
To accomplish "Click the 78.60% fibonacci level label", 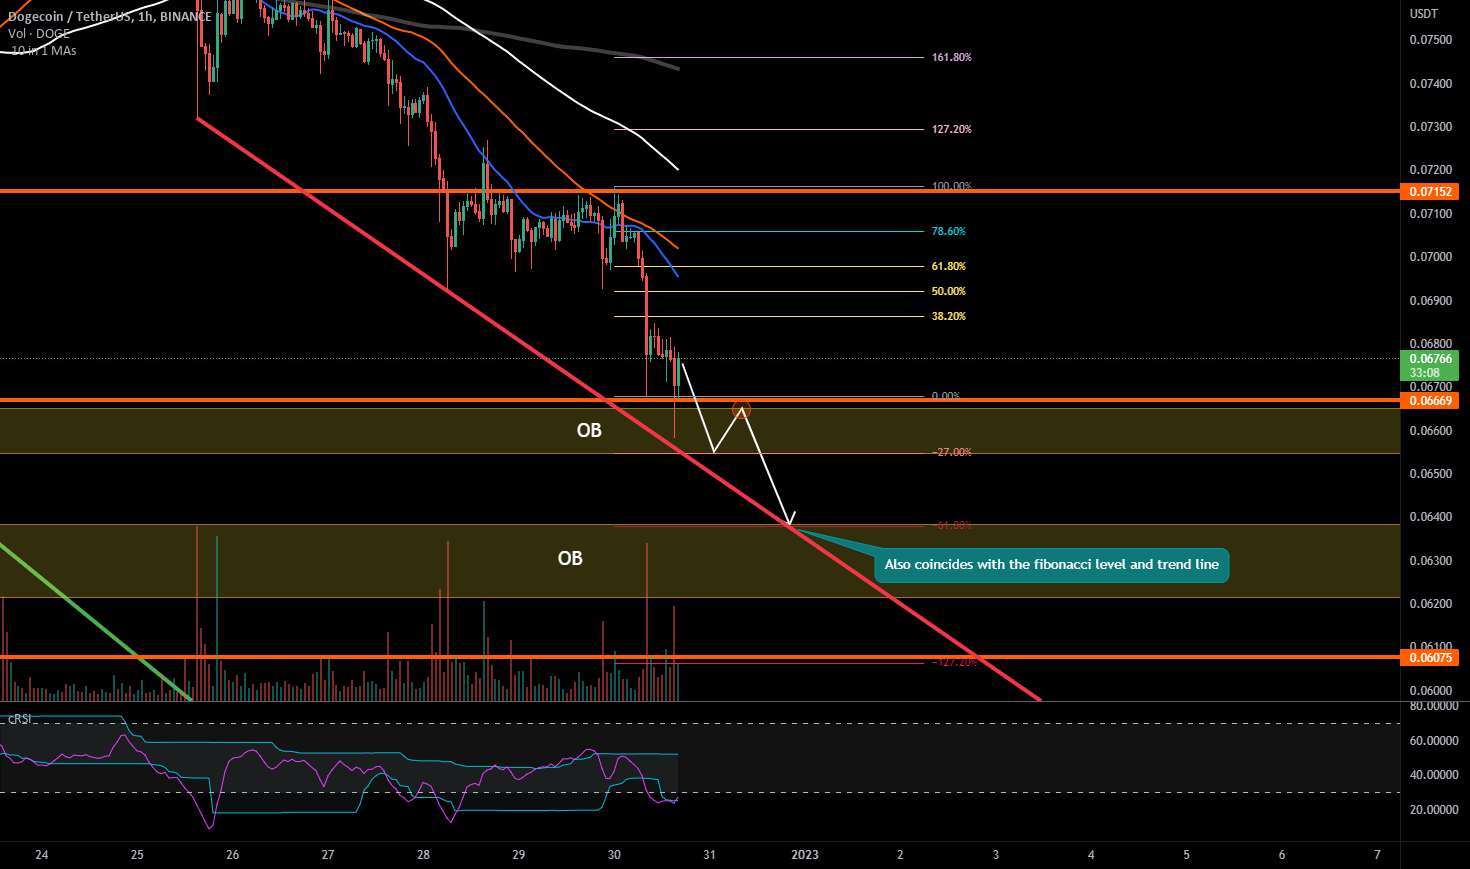I will click(948, 231).
